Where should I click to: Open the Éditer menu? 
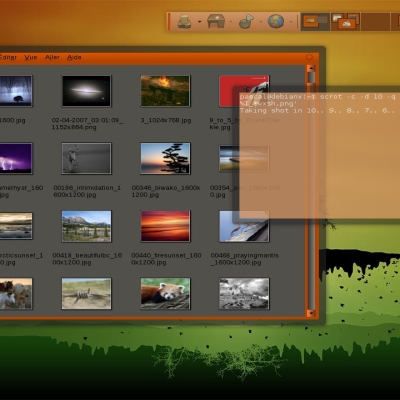coord(8,57)
